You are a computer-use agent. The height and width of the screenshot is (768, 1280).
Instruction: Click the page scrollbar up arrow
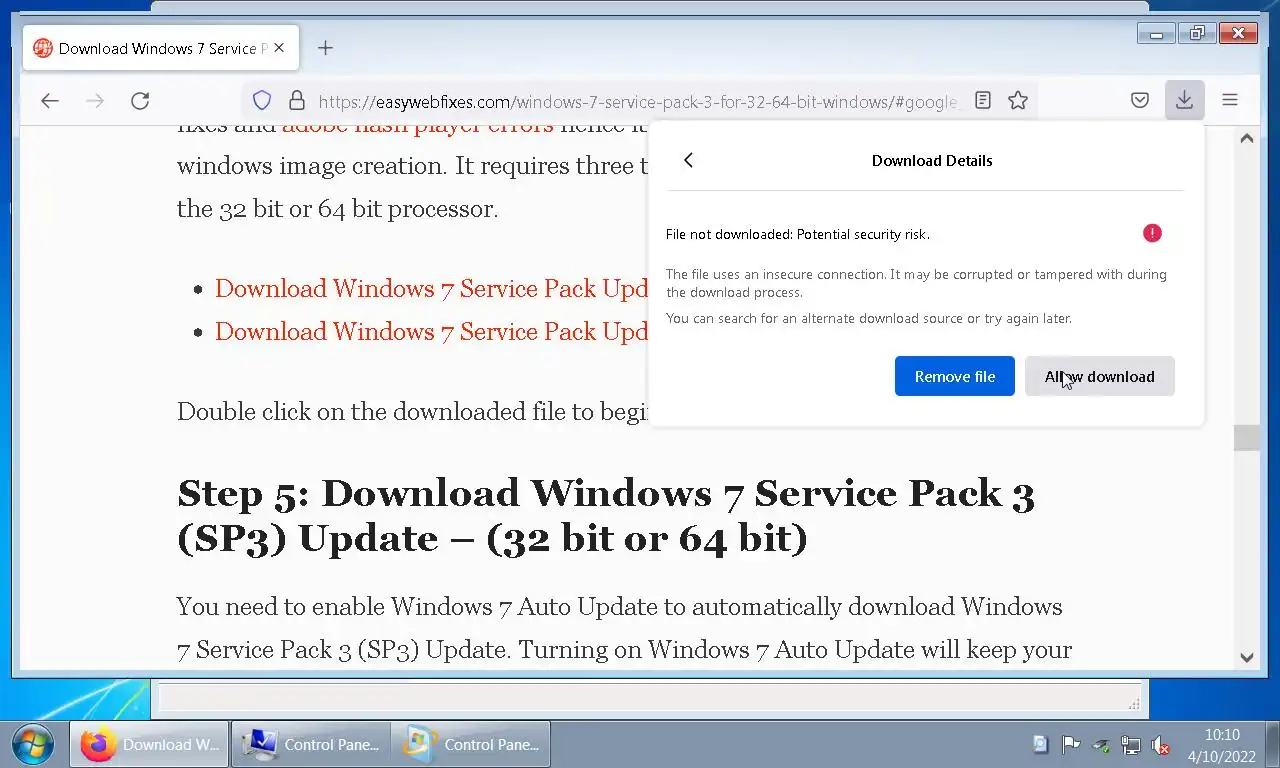tap(1247, 138)
